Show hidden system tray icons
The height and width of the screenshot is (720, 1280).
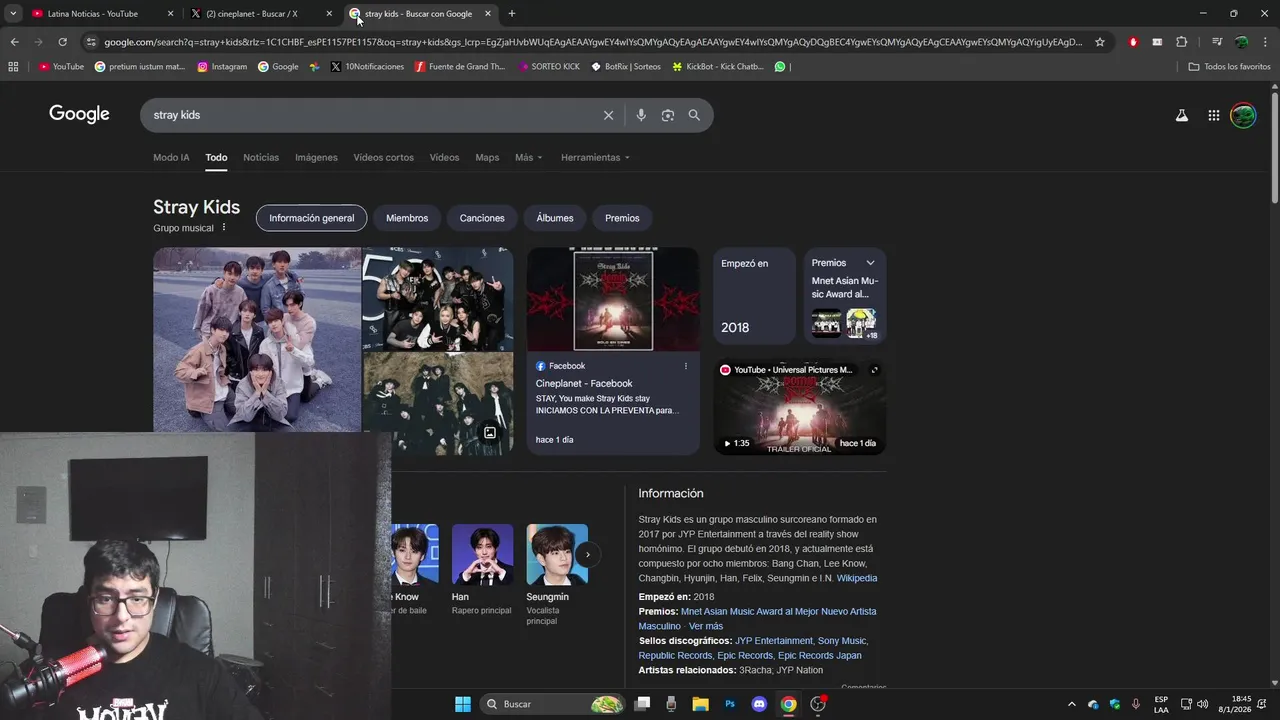pos(1072,704)
